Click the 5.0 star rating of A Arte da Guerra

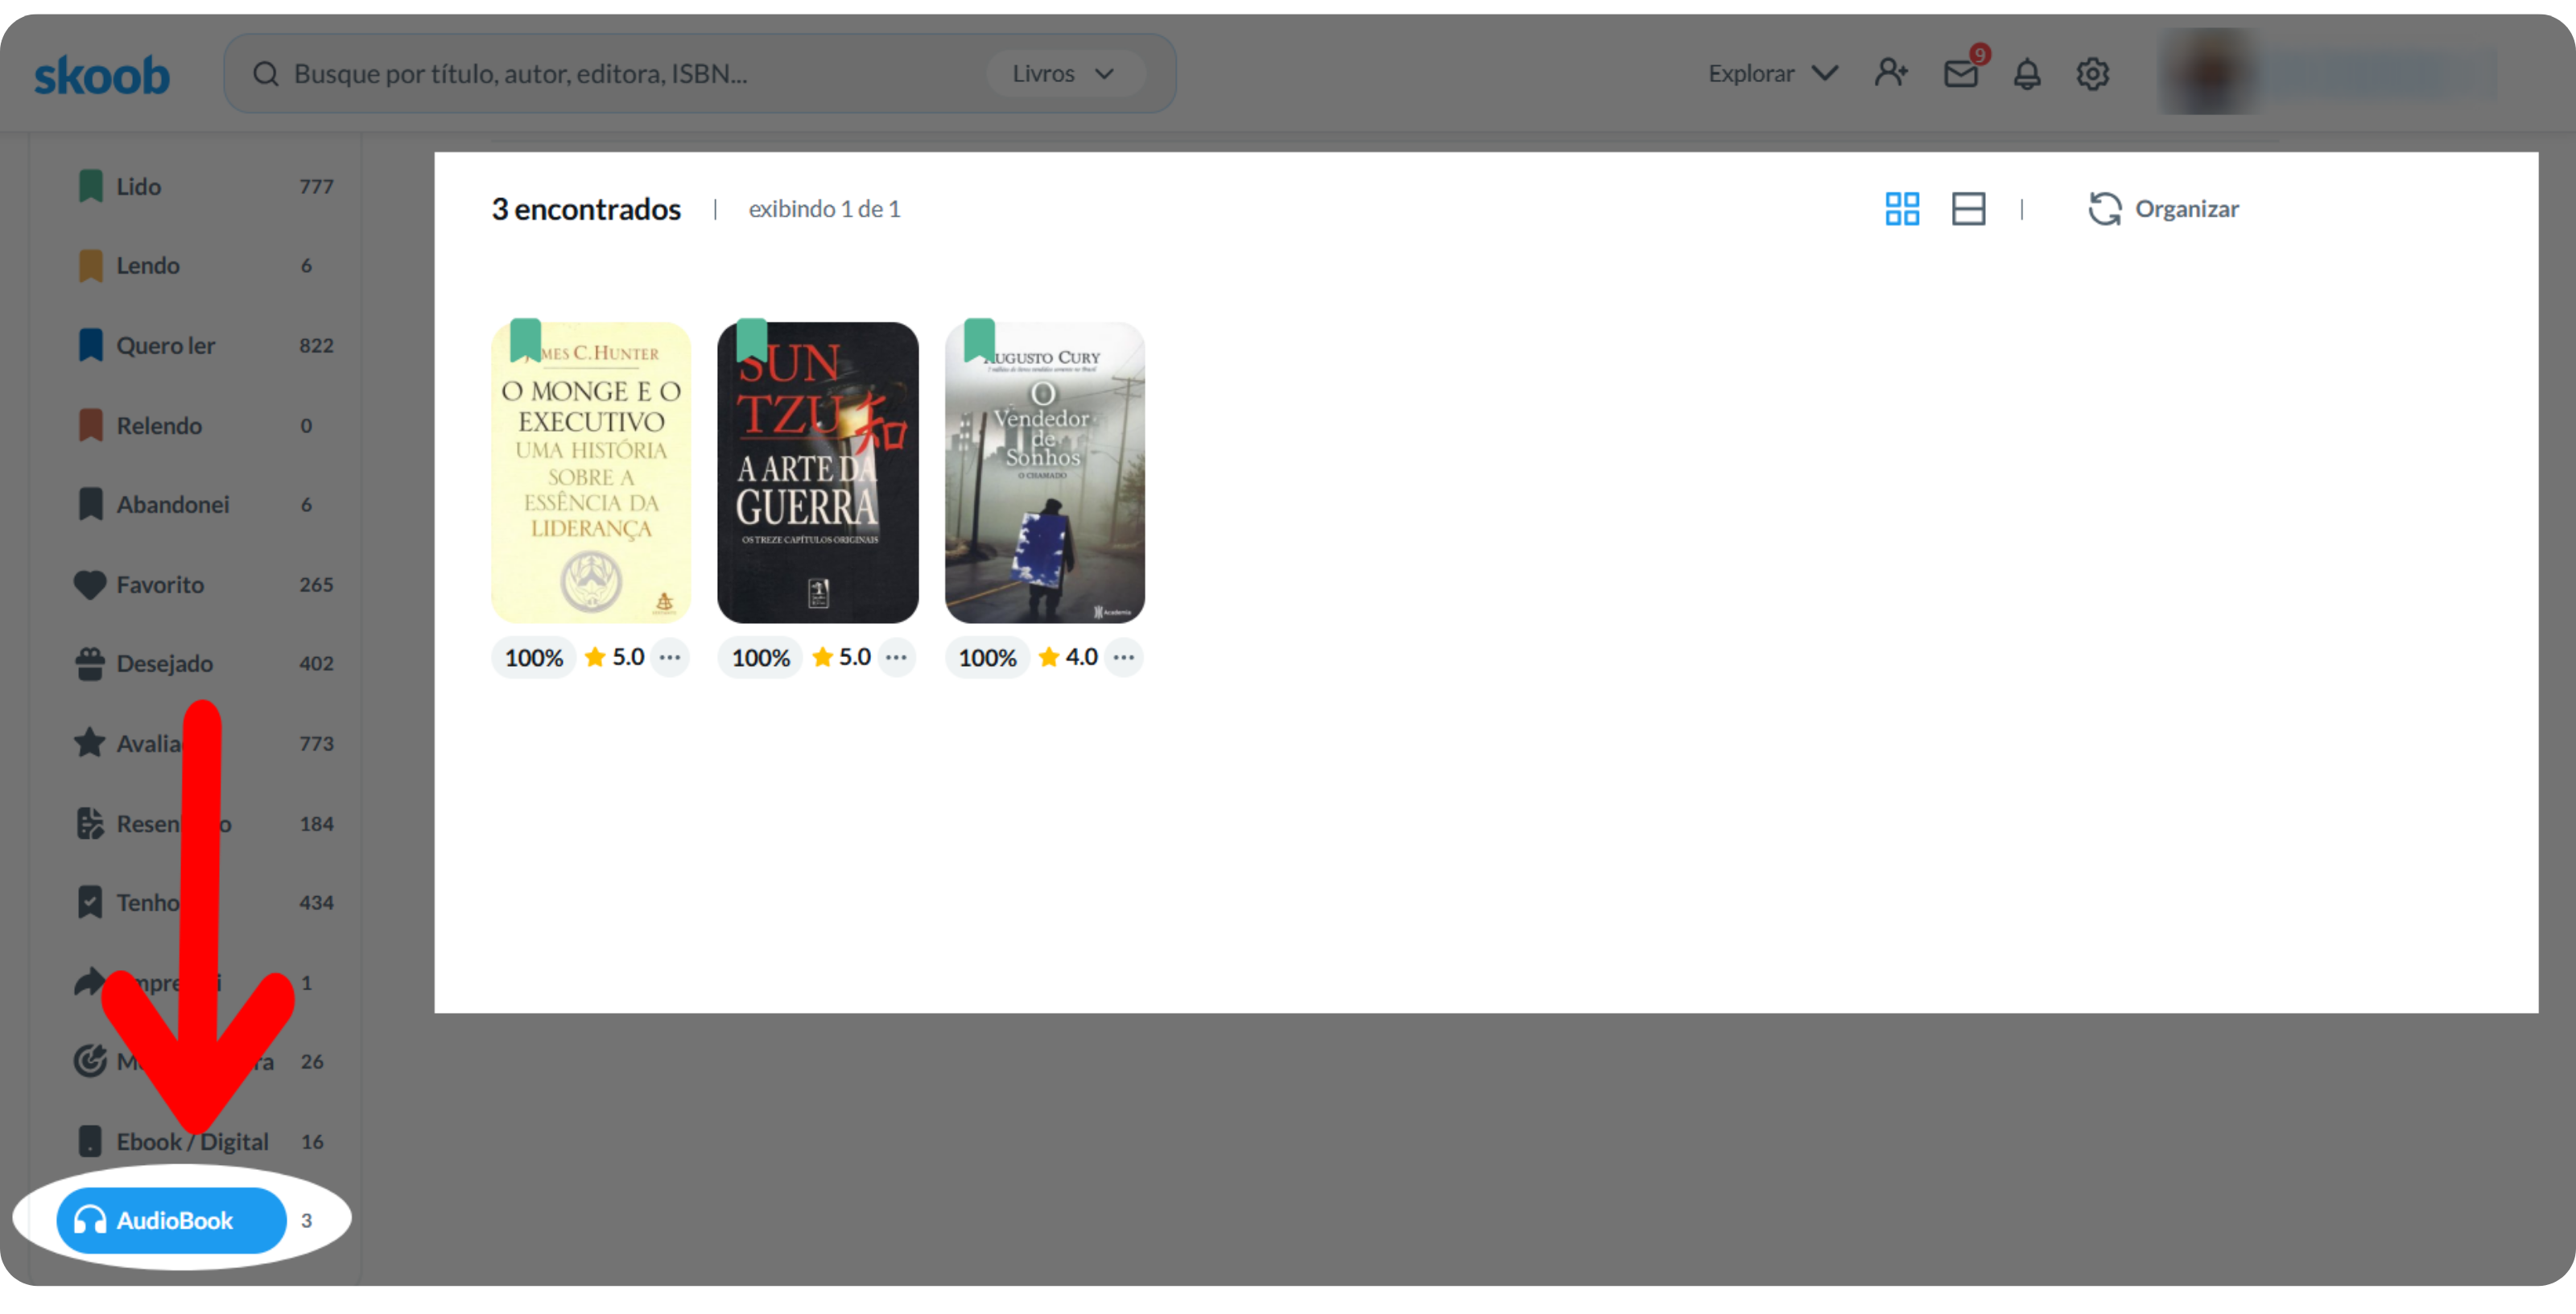click(x=842, y=657)
